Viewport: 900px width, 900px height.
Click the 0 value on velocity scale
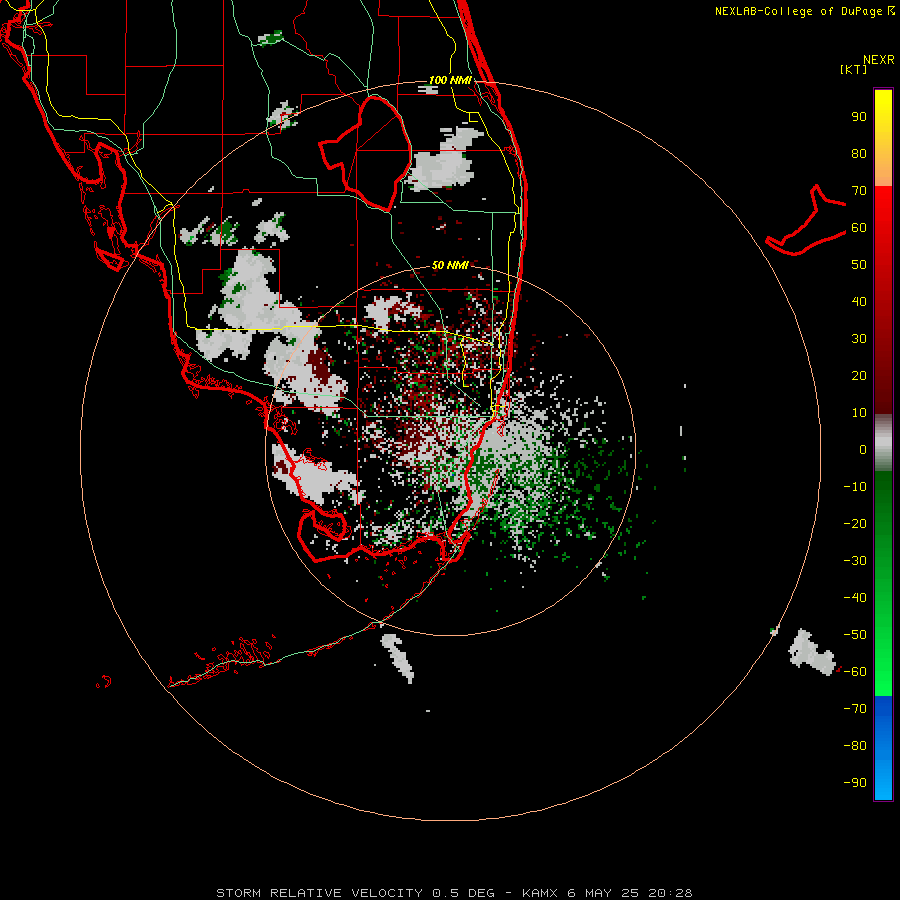click(x=863, y=450)
